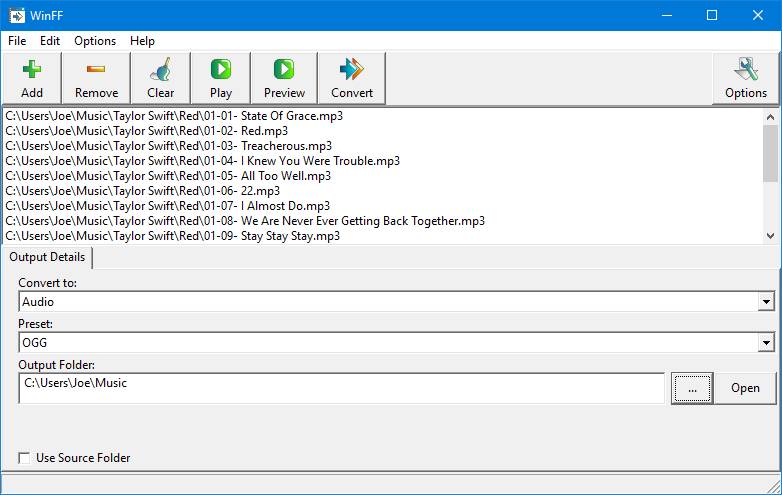Minimize the WinFF window
The width and height of the screenshot is (782, 495).
[x=666, y=15]
